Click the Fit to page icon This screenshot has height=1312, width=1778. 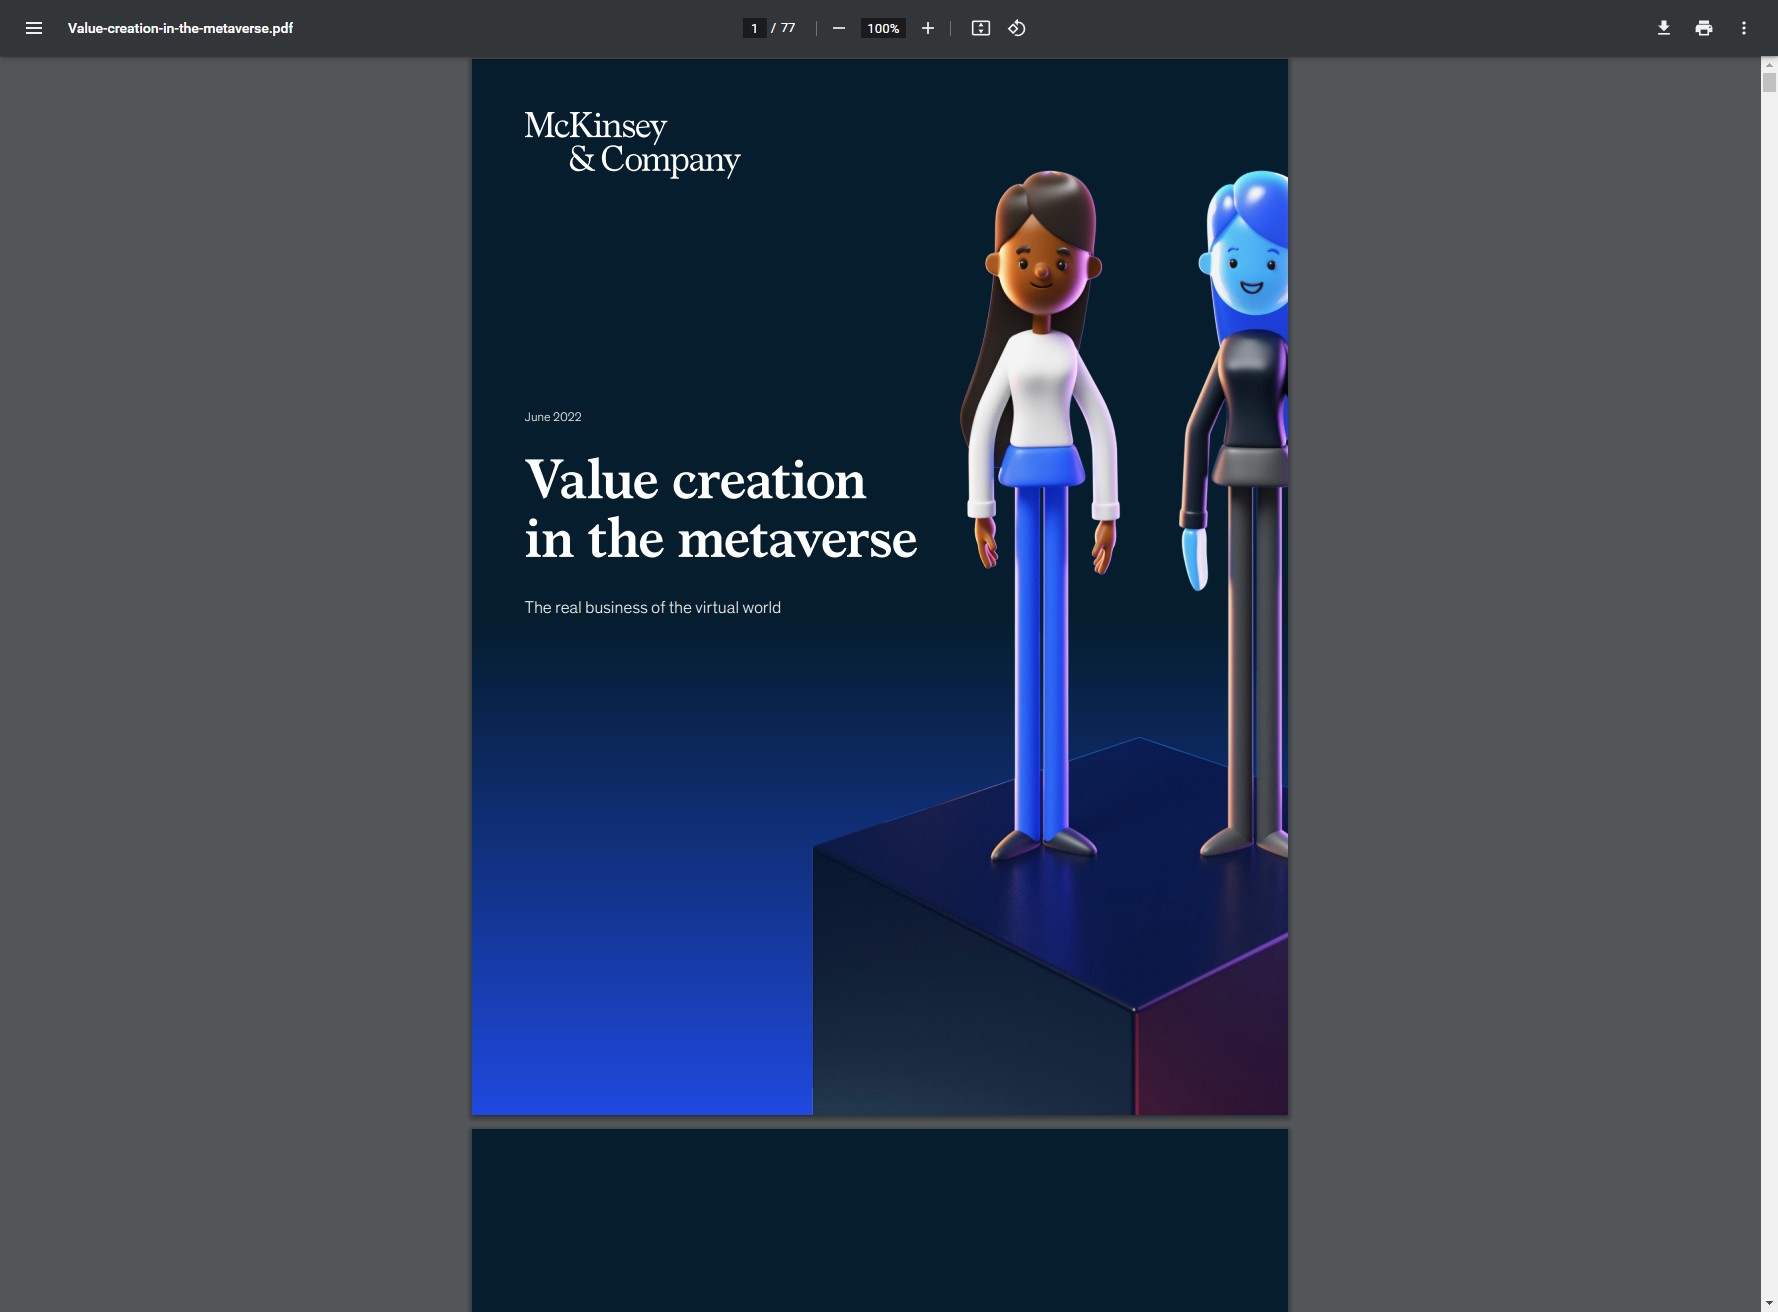coord(981,28)
